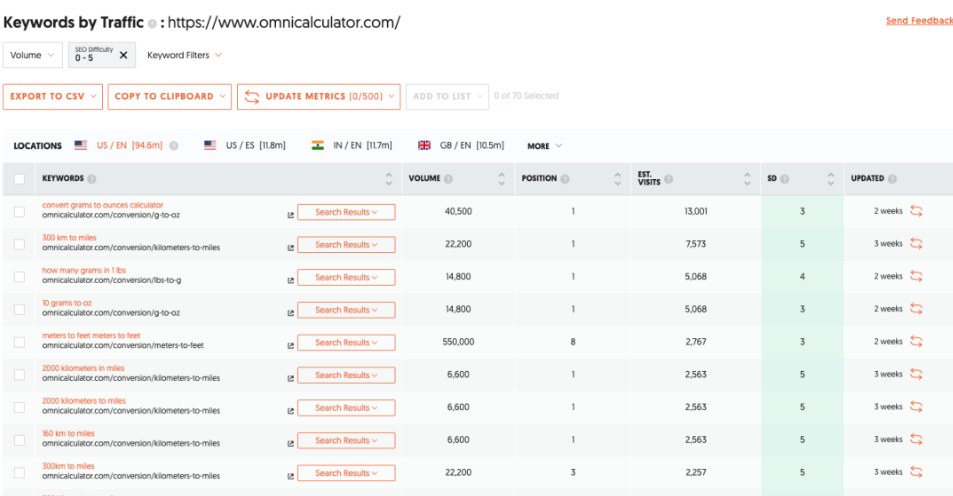Open external link icon for 'how many grams in 1 lbs'
Screen dimensions: 953x496
(291, 281)
